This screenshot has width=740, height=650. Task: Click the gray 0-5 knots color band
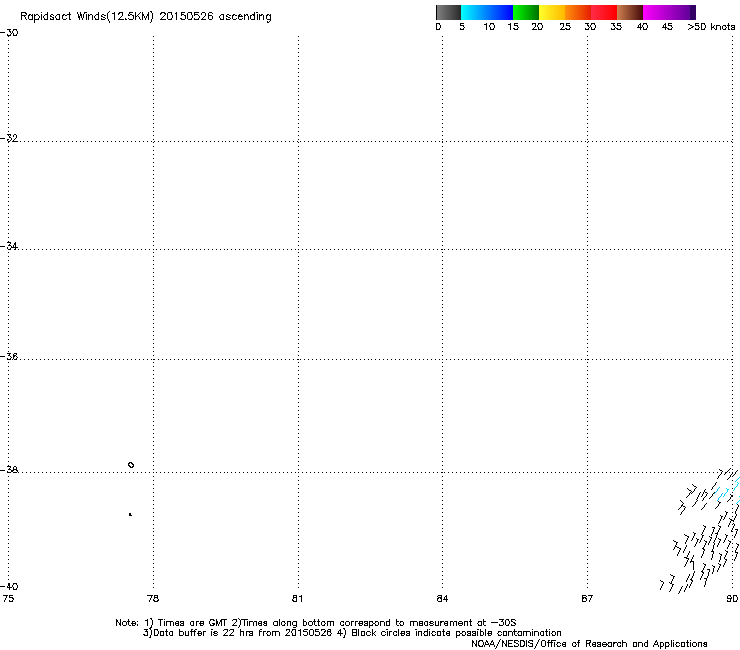click(x=448, y=12)
